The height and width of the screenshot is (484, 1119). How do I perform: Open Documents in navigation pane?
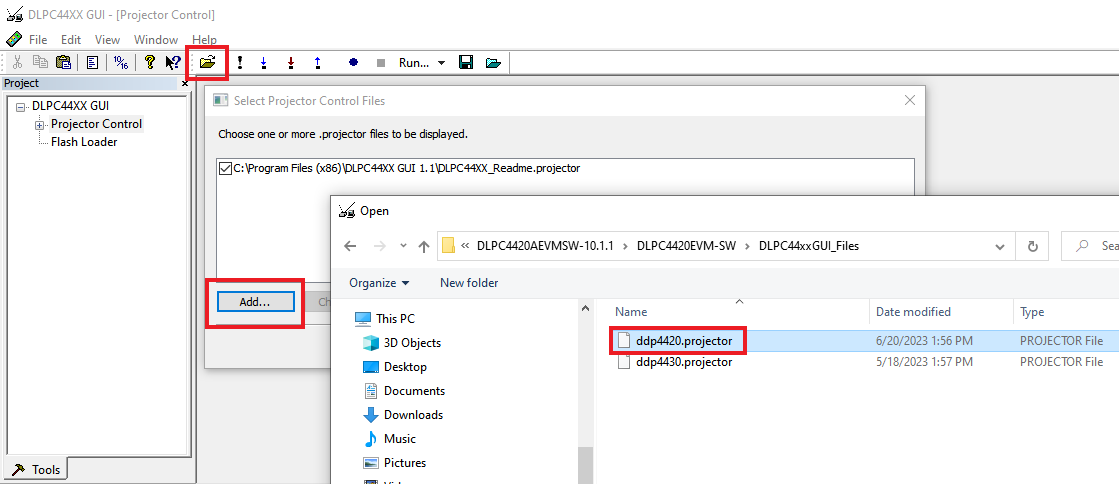tap(414, 390)
